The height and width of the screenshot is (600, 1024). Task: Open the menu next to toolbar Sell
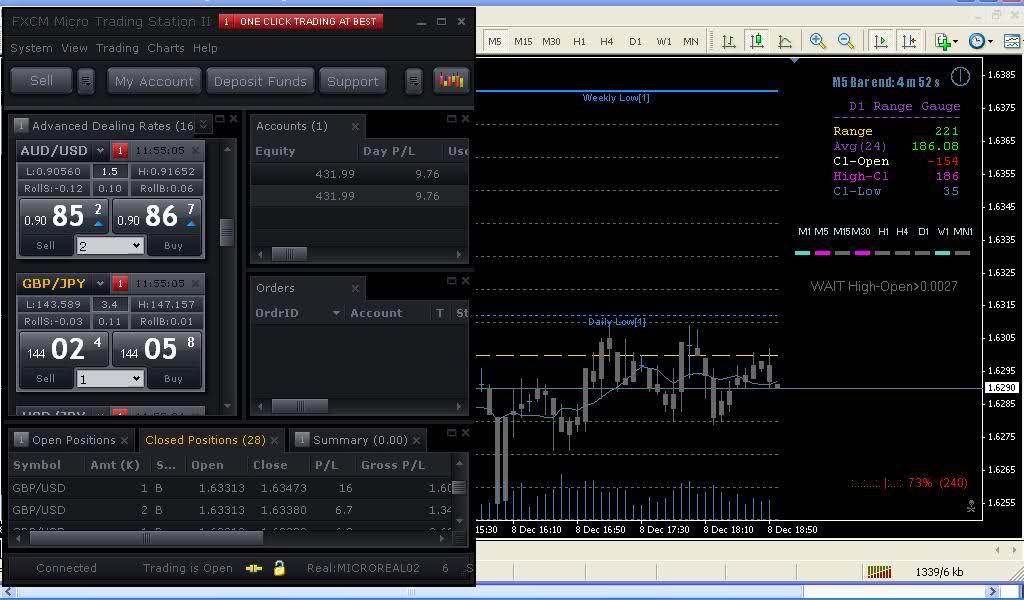(86, 81)
